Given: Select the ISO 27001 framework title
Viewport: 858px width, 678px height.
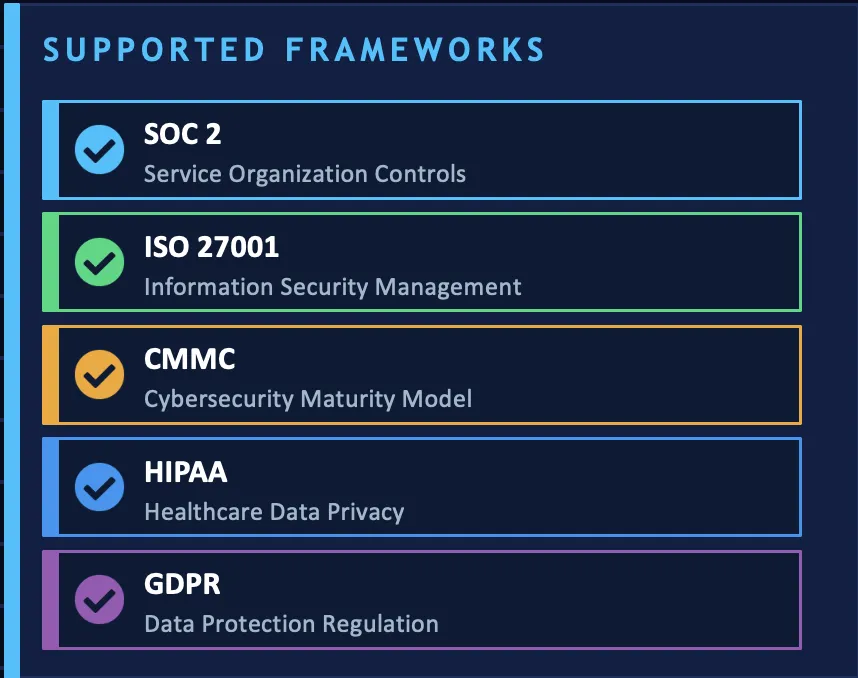Looking at the screenshot, I should pyautogui.click(x=211, y=246).
